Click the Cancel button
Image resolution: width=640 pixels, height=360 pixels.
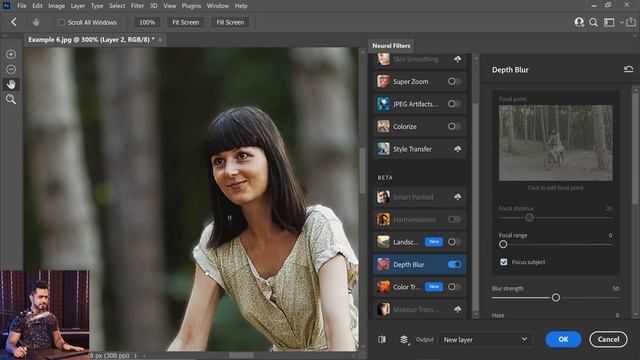pyautogui.click(x=608, y=339)
